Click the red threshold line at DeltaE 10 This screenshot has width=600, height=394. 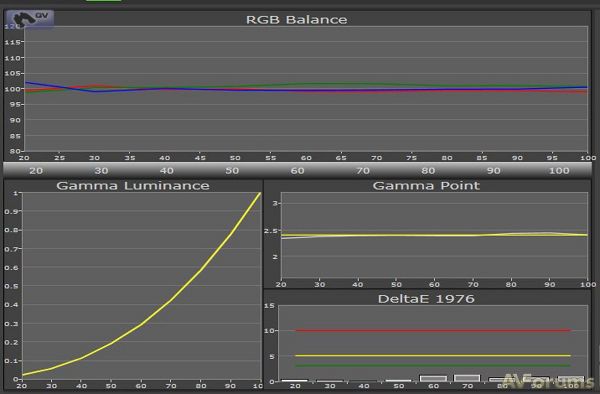point(433,330)
